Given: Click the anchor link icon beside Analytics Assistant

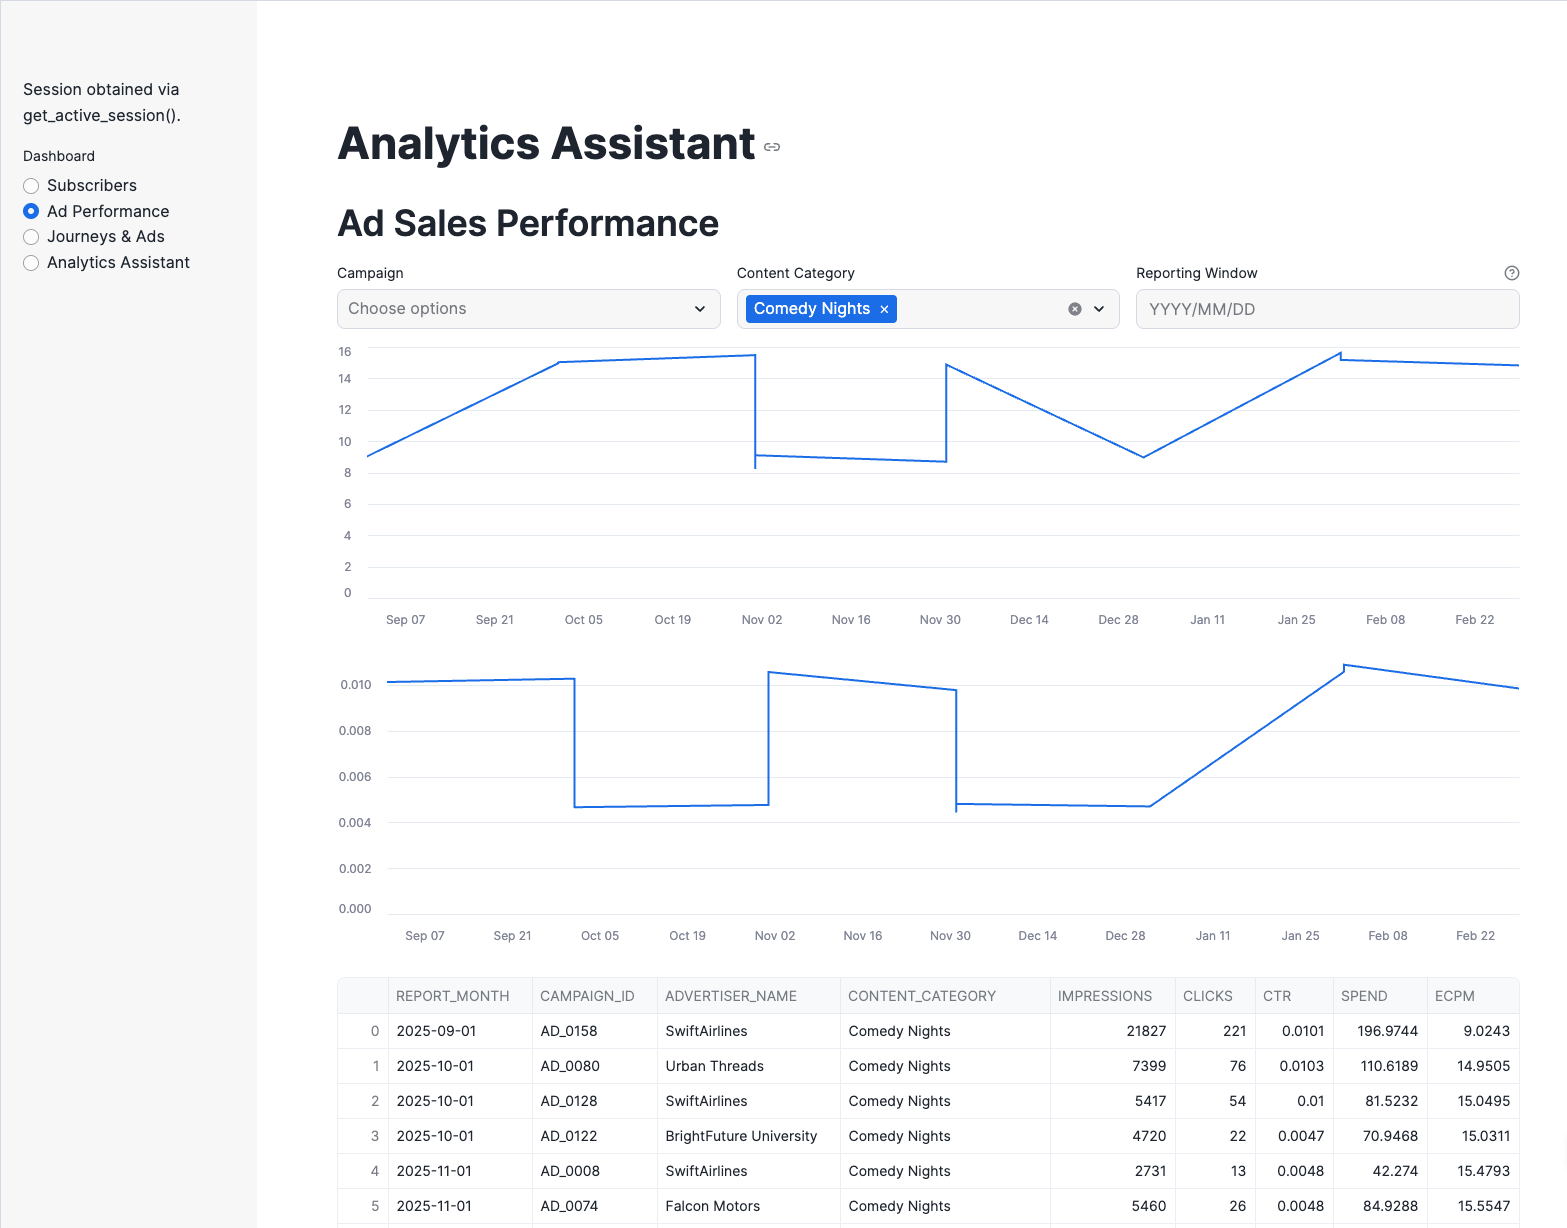Looking at the screenshot, I should 771,147.
